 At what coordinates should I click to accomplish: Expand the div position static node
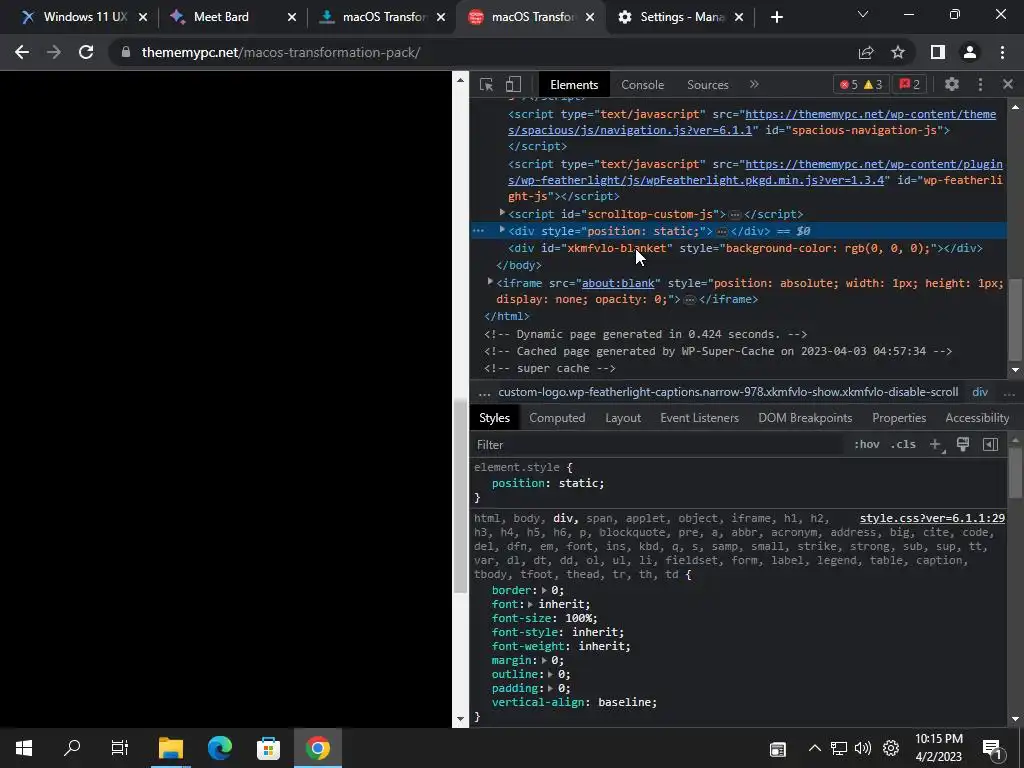[502, 230]
